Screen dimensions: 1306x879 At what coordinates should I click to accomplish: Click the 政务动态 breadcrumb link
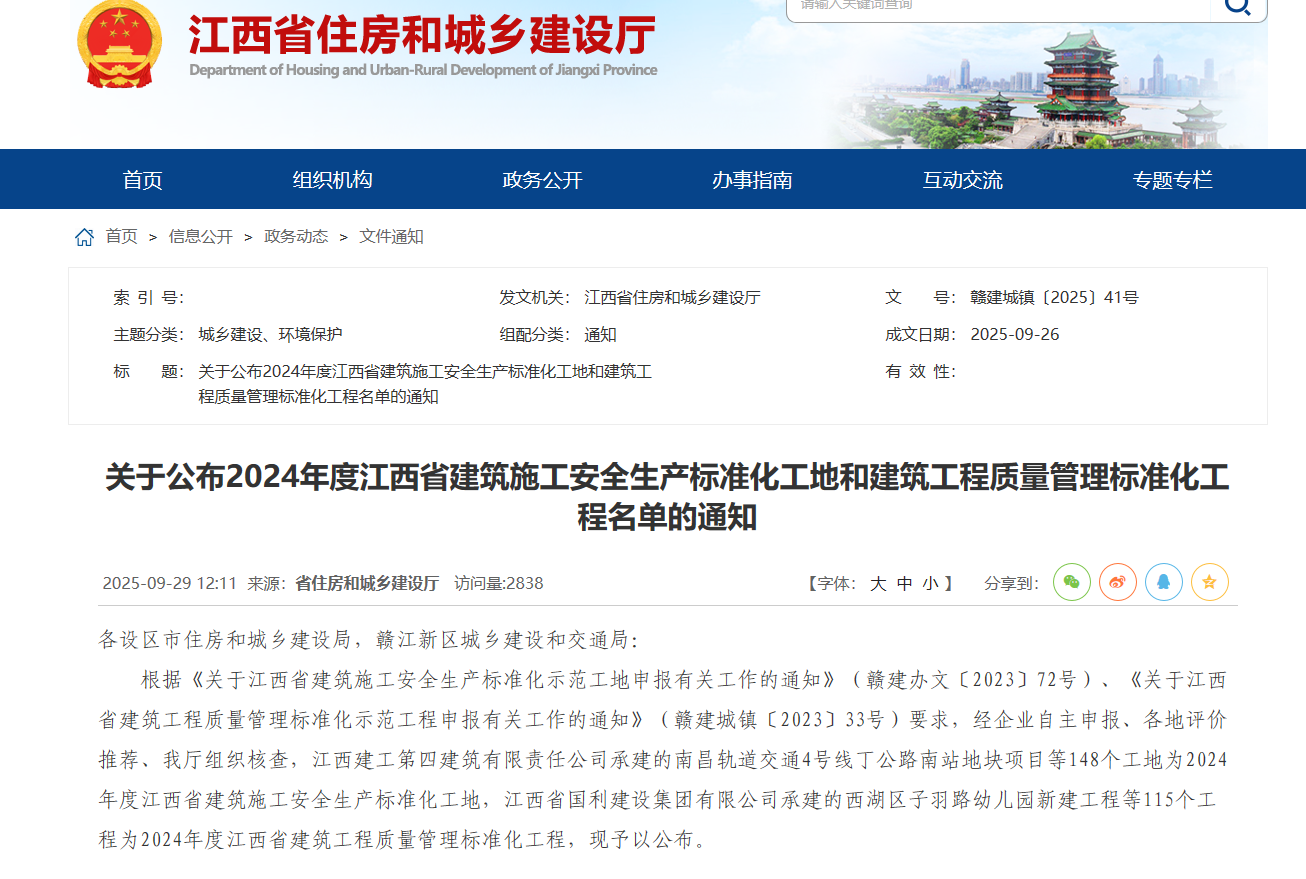(x=296, y=237)
